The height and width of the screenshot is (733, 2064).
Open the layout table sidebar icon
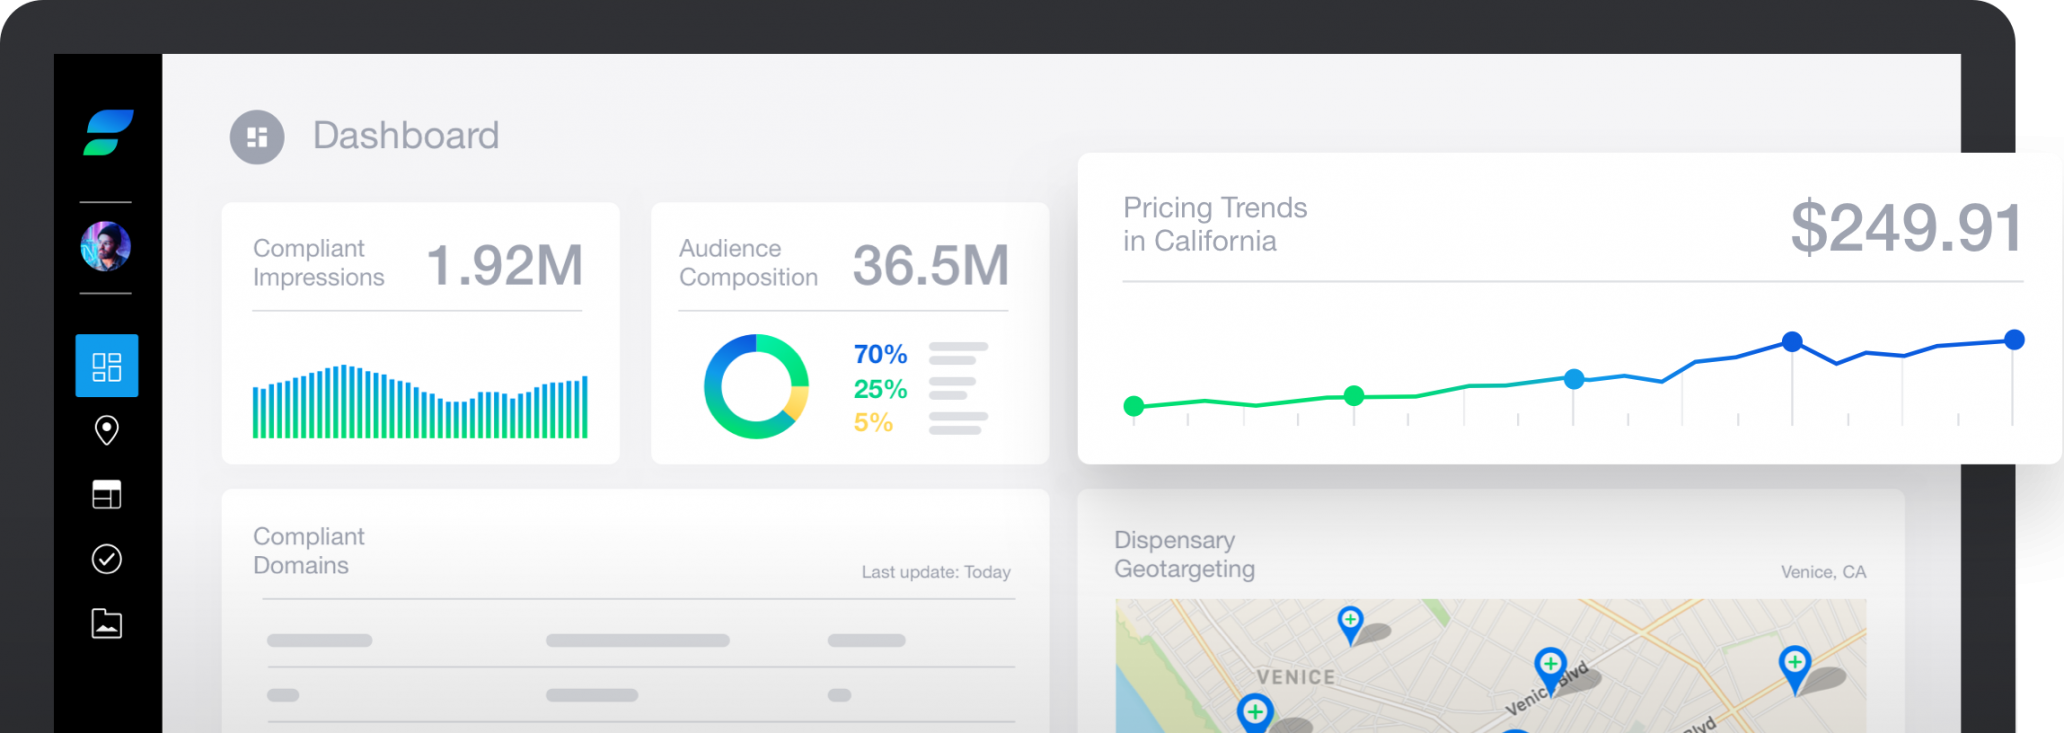pos(107,494)
